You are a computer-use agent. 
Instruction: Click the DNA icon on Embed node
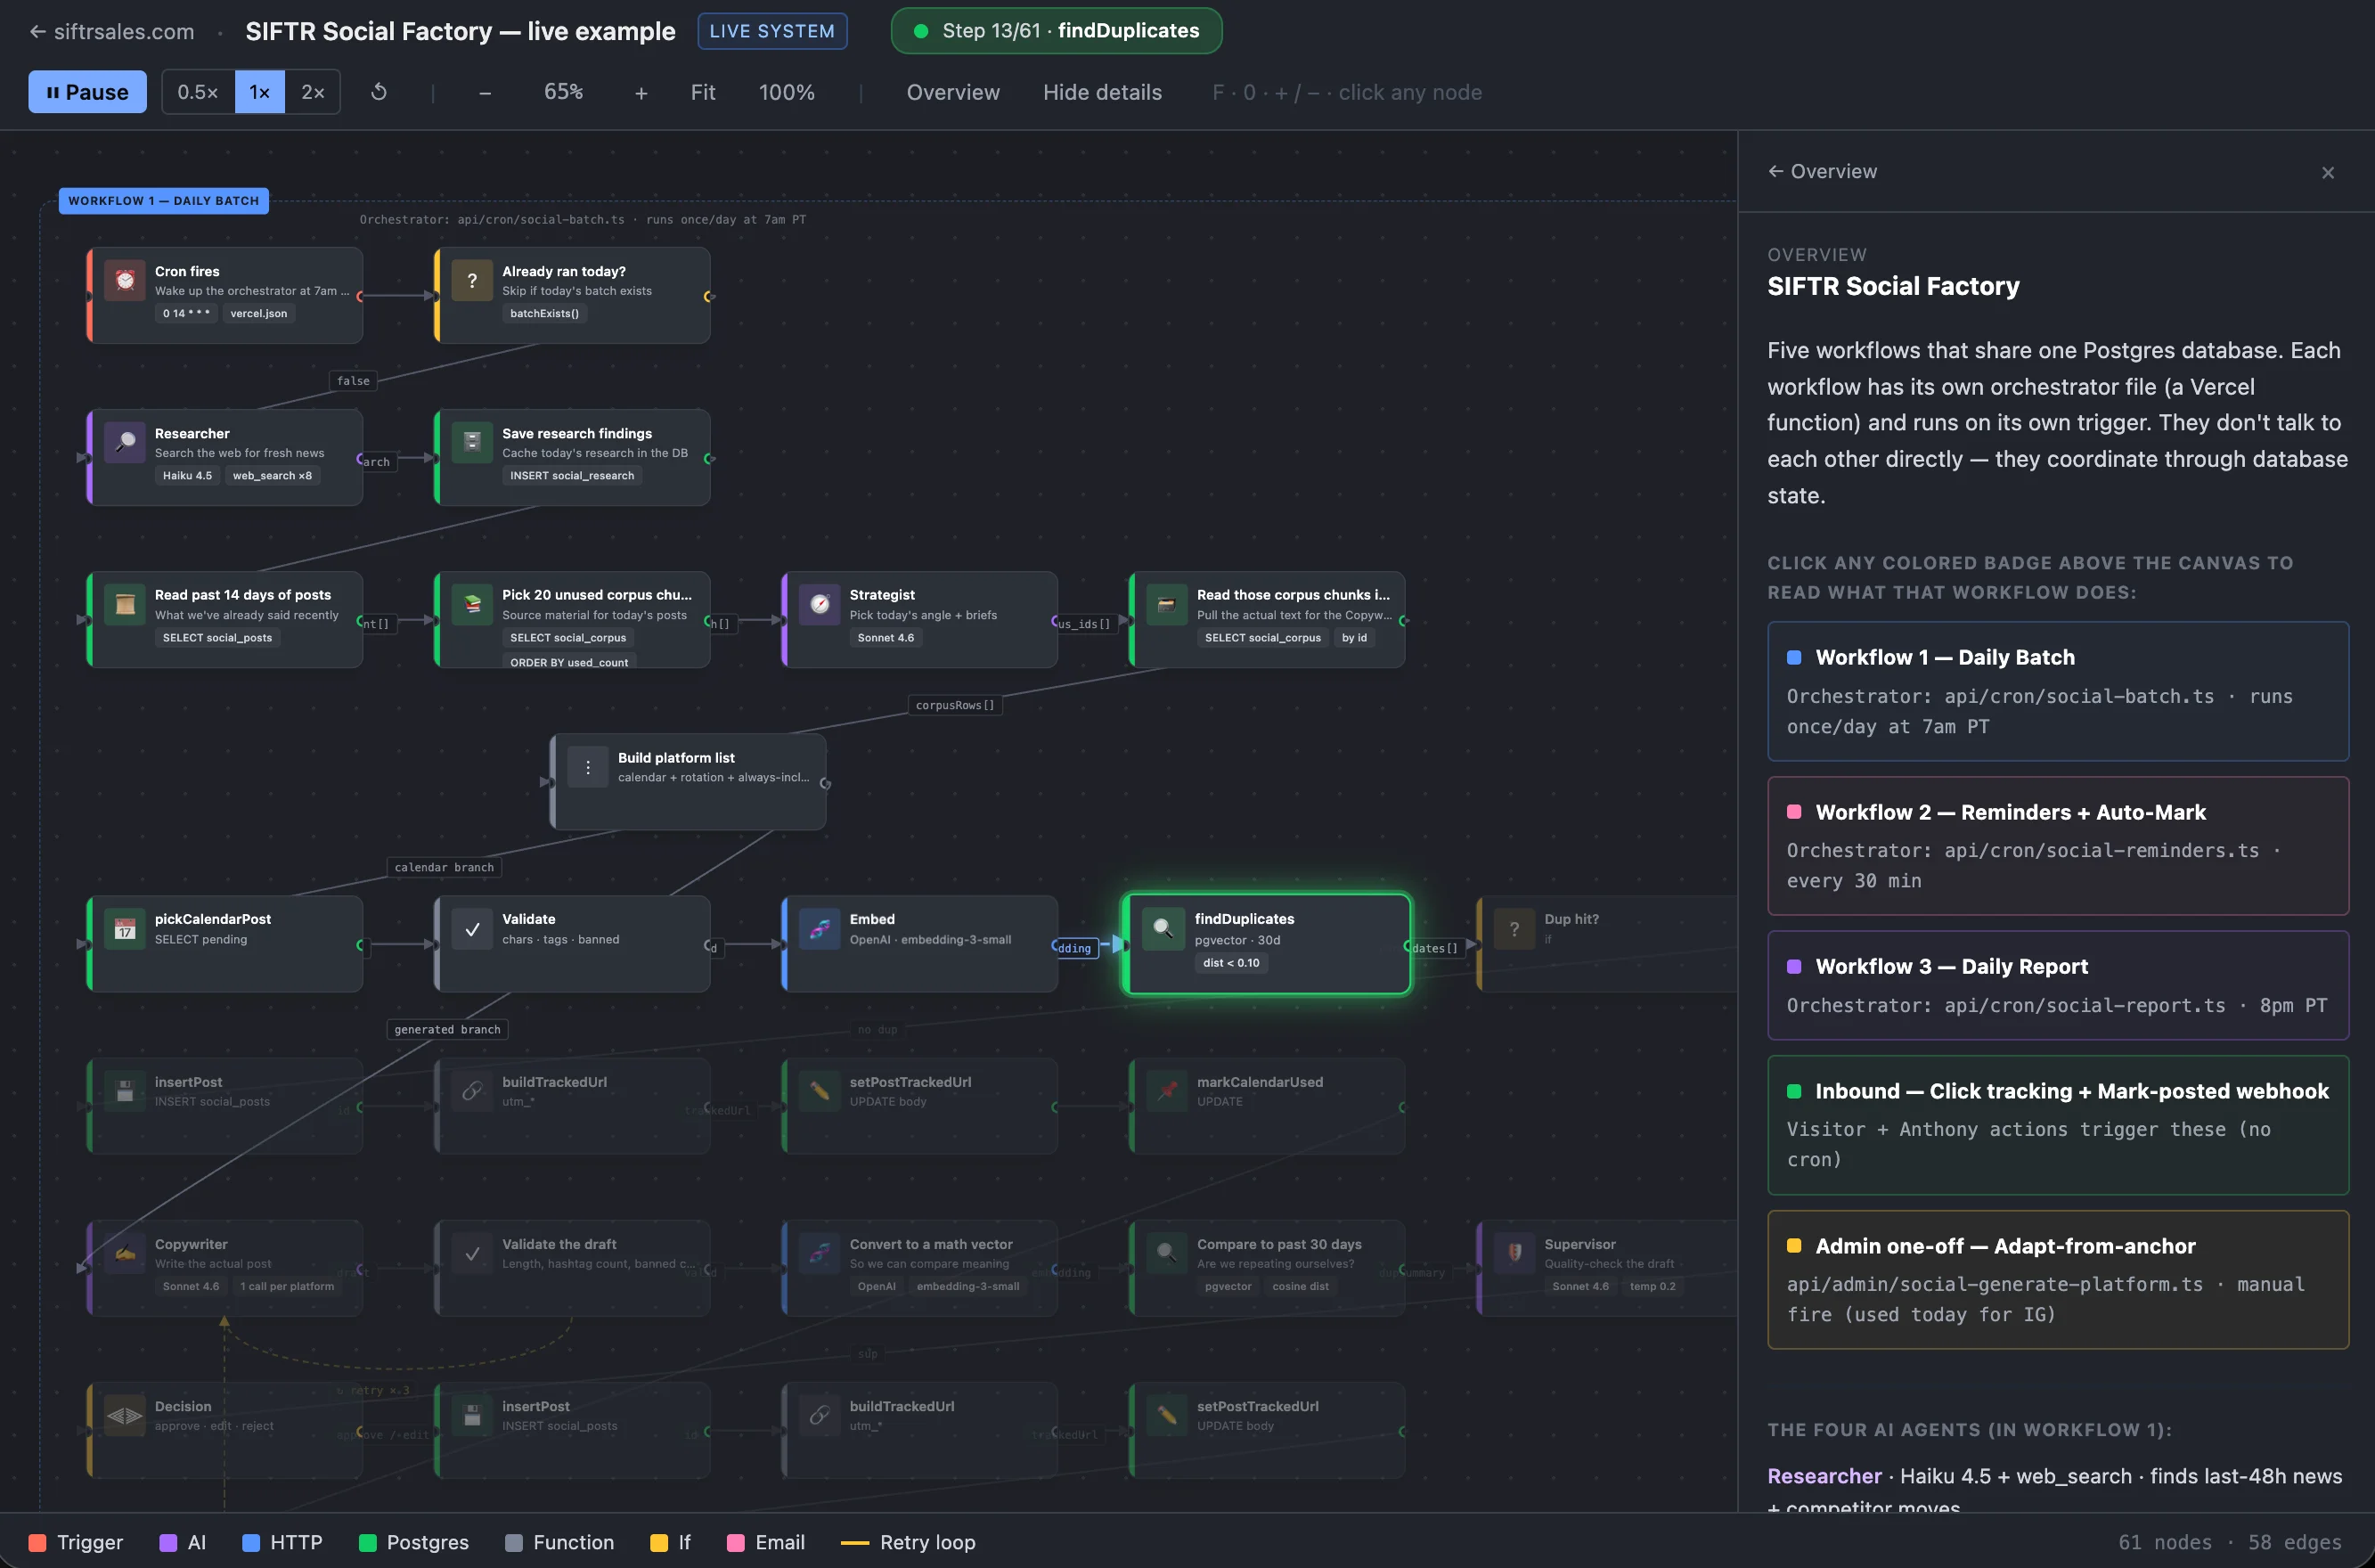click(x=820, y=929)
